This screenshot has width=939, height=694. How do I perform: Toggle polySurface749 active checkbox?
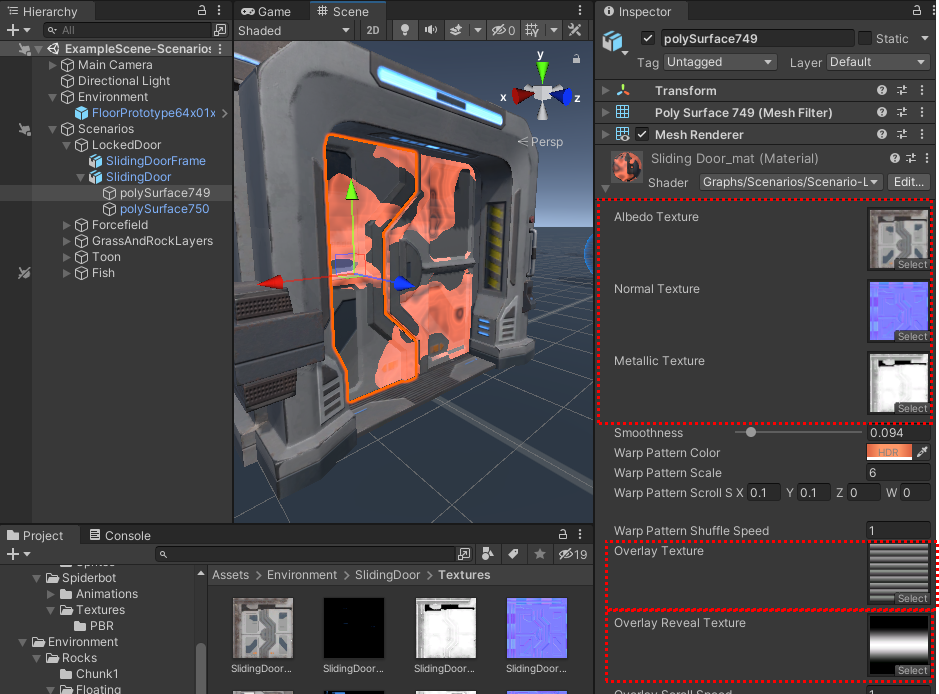tap(647, 38)
